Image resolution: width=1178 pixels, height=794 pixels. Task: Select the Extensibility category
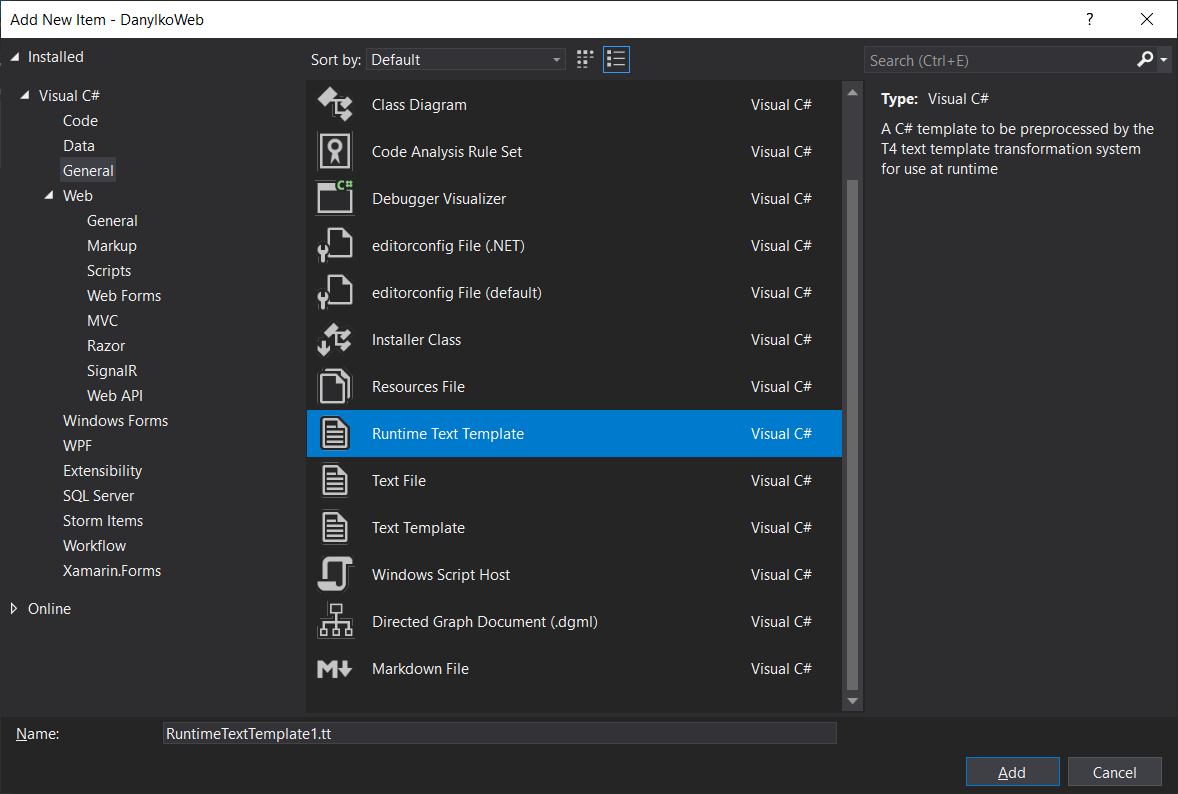[x=102, y=471]
